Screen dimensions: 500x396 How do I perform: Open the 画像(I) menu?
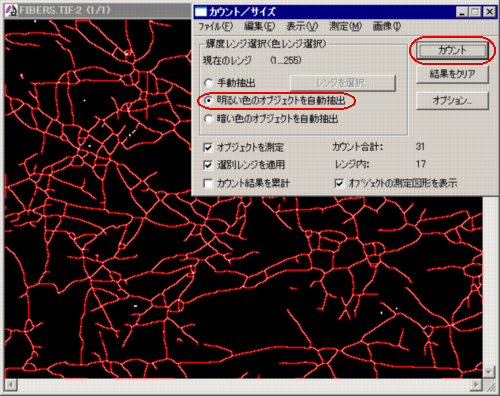tap(387, 26)
